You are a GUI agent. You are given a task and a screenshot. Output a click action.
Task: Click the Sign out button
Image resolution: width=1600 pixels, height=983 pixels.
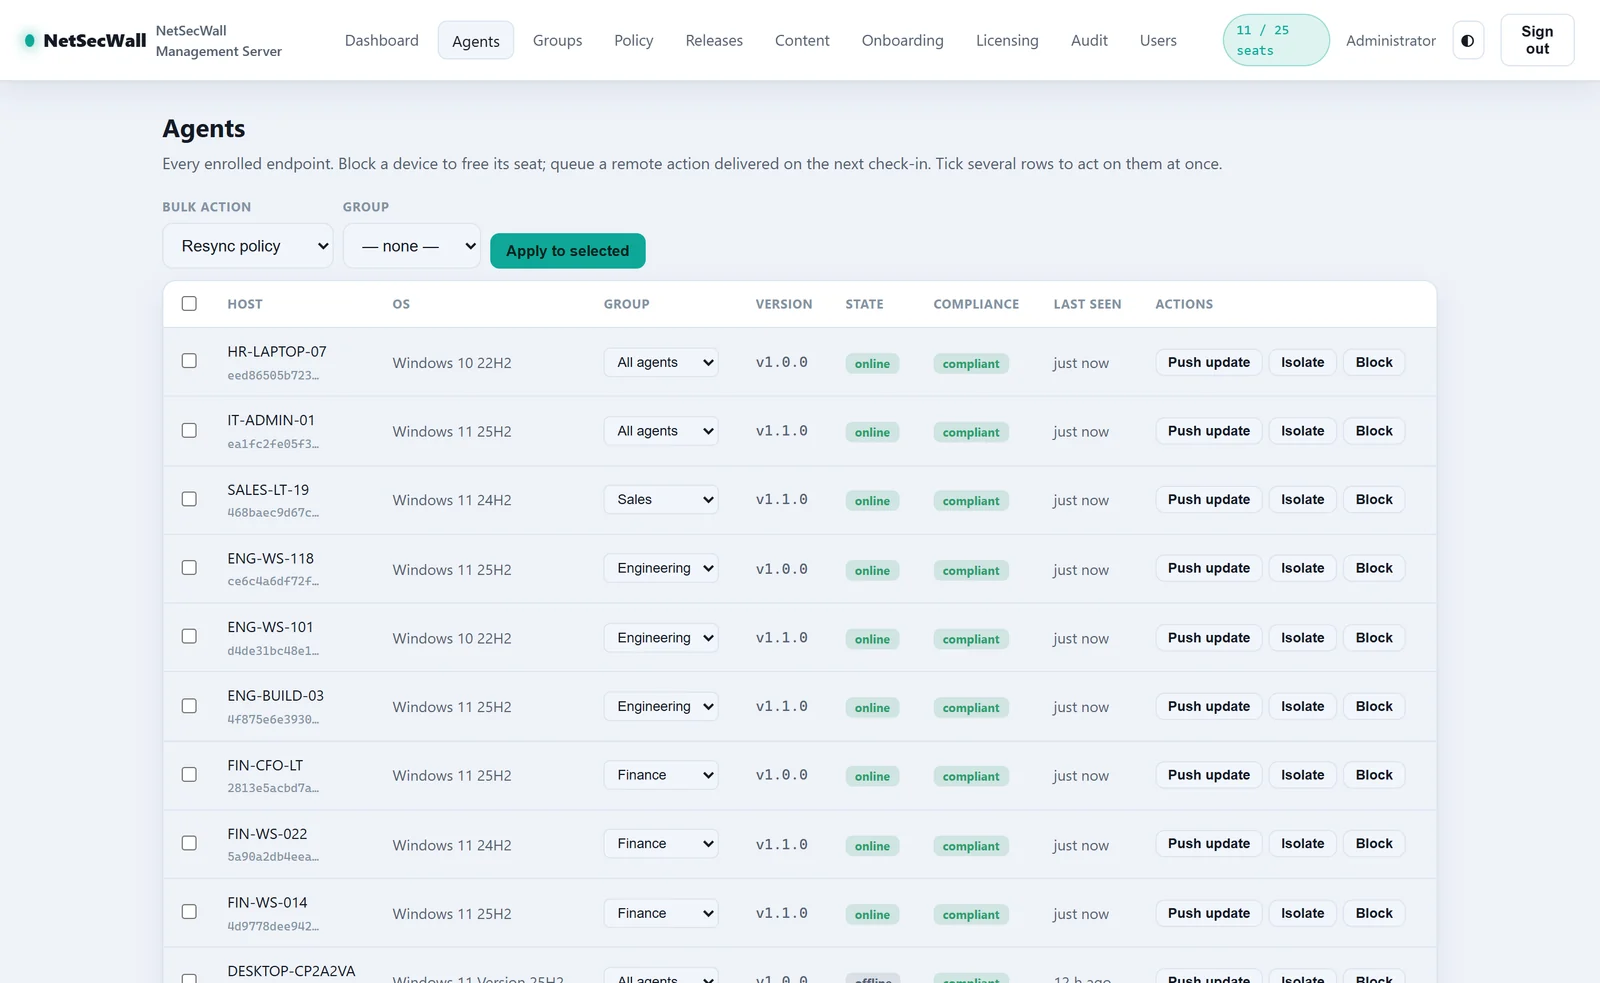click(x=1537, y=40)
